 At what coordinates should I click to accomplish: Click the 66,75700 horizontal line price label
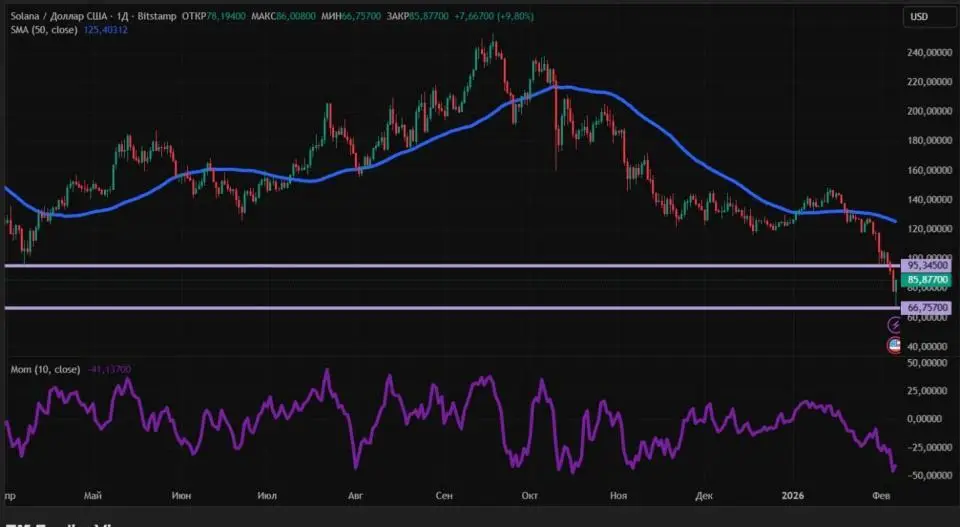coord(925,308)
